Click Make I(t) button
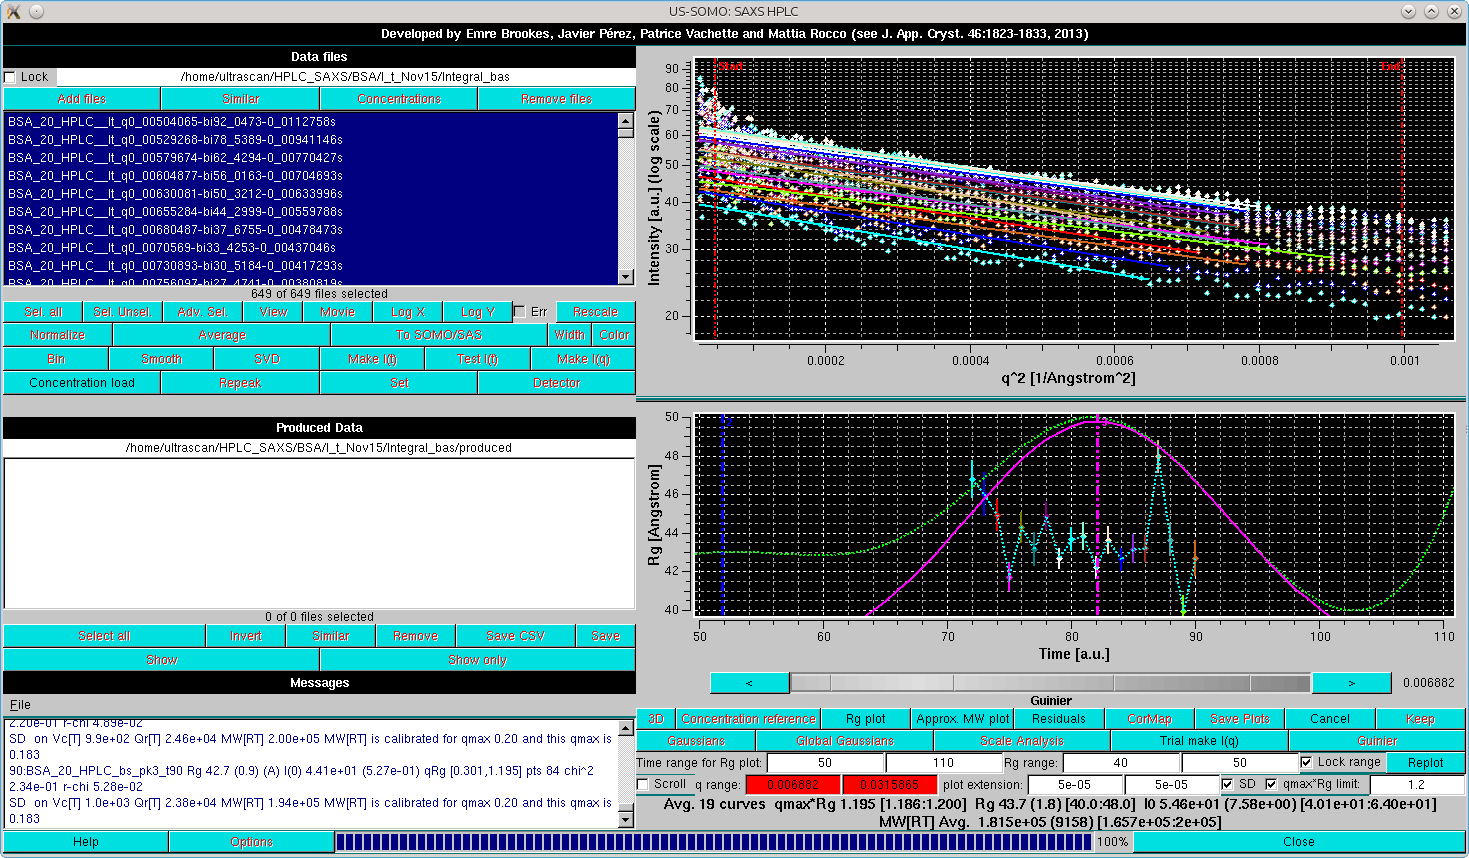Viewport: 1469px width, 858px height. point(373,359)
